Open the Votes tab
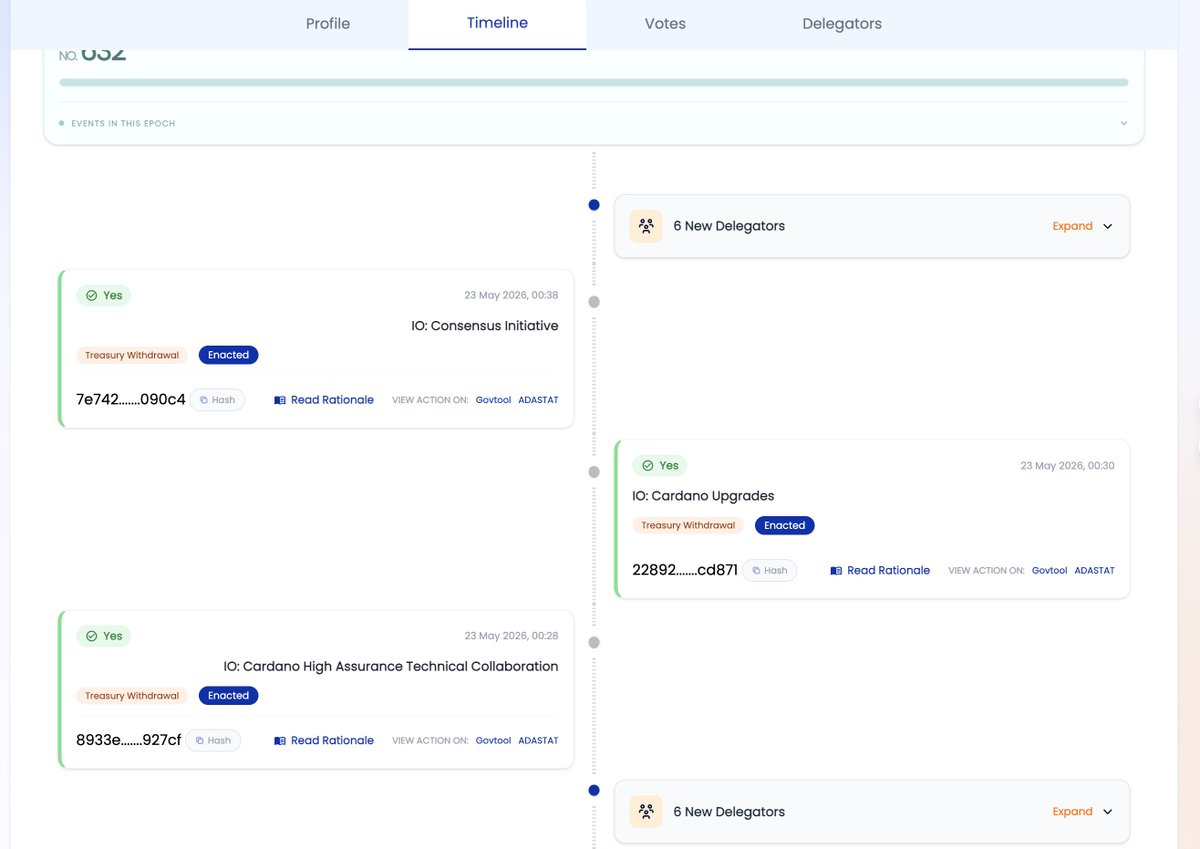 (665, 24)
